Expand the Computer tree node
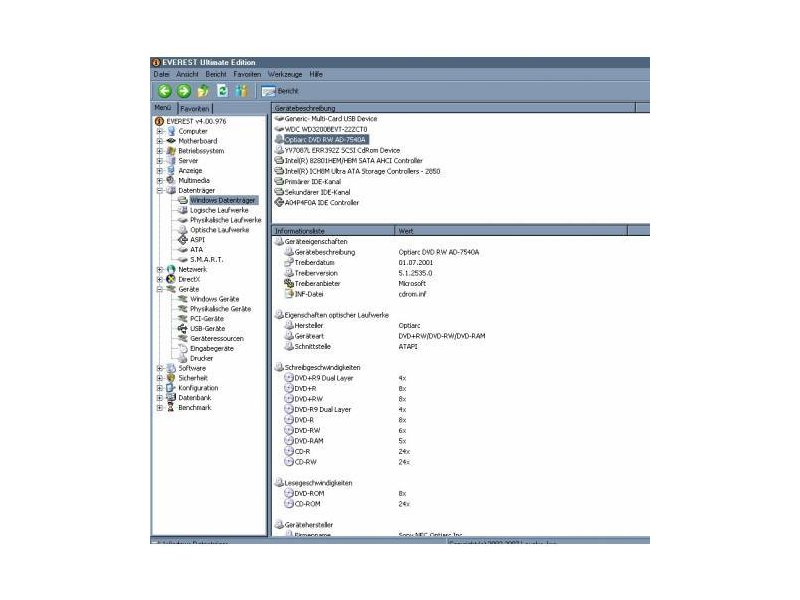 pyautogui.click(x=160, y=131)
